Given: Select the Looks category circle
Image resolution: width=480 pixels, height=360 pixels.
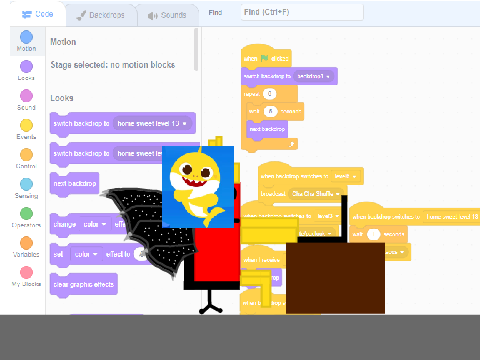Looking at the screenshot, I should pyautogui.click(x=26, y=66).
